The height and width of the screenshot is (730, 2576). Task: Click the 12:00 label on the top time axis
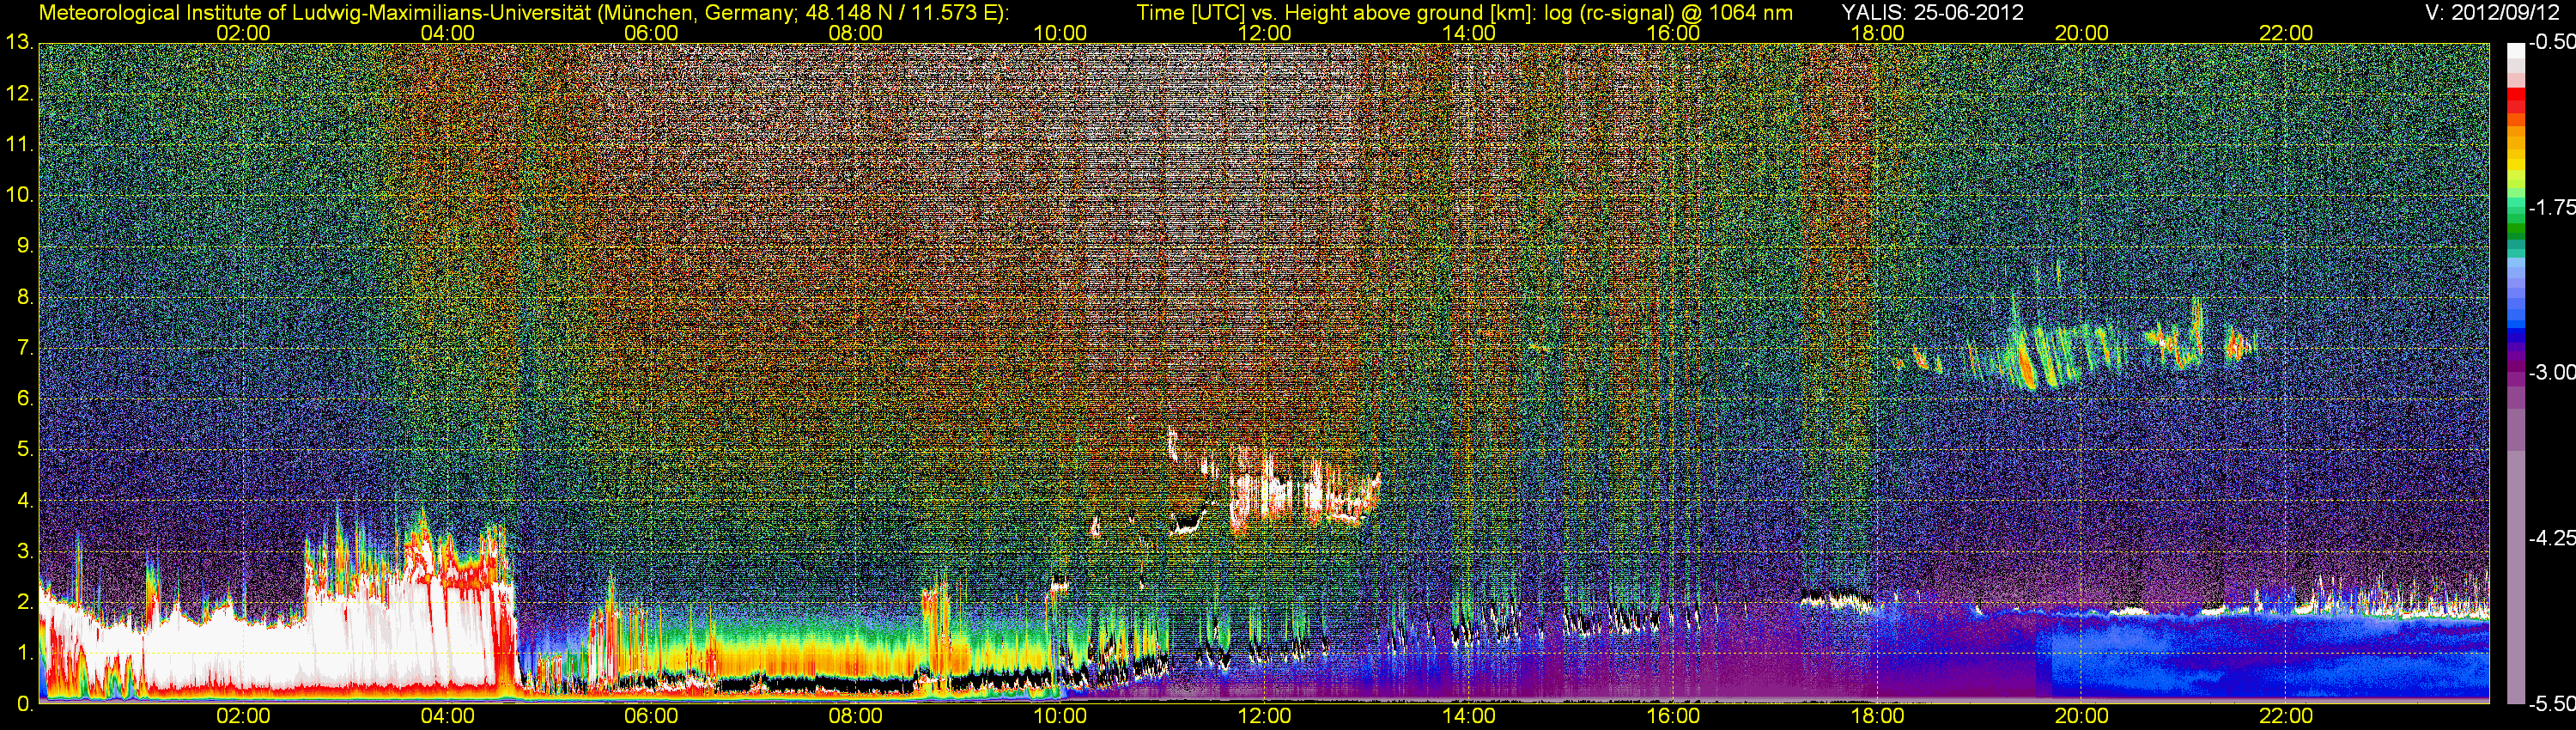point(1264,33)
